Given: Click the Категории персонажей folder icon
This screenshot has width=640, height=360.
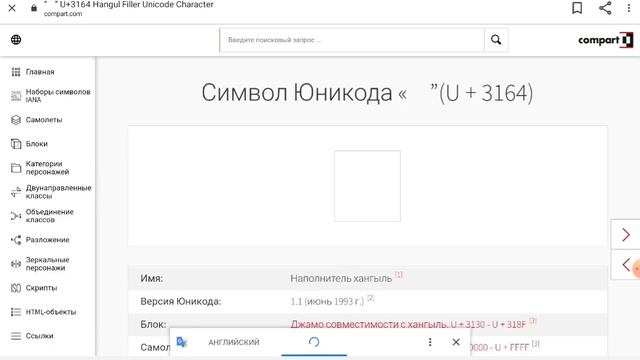Looking at the screenshot, I should (x=16, y=168).
